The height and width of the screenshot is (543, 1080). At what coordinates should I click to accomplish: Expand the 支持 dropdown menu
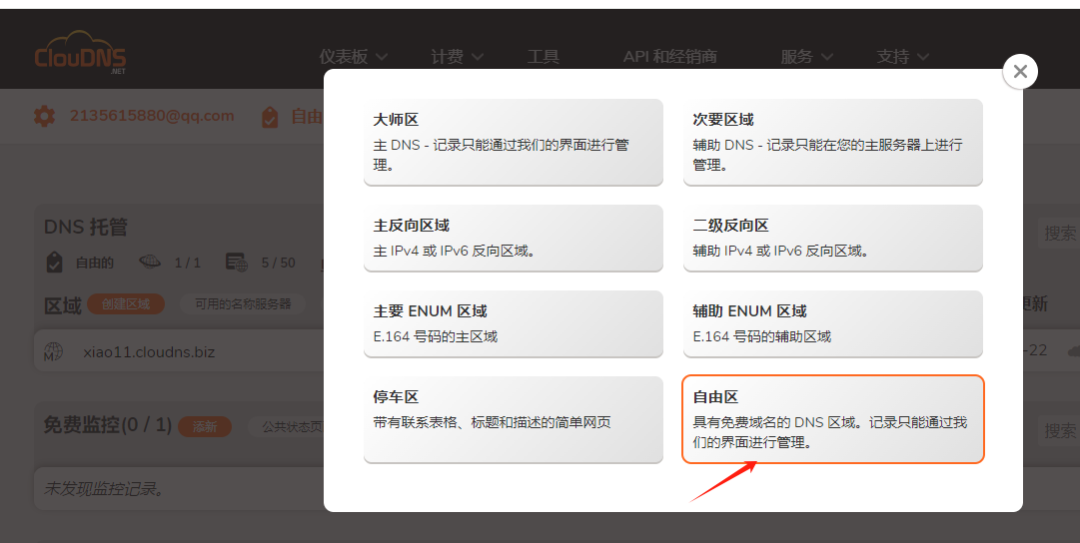click(902, 57)
